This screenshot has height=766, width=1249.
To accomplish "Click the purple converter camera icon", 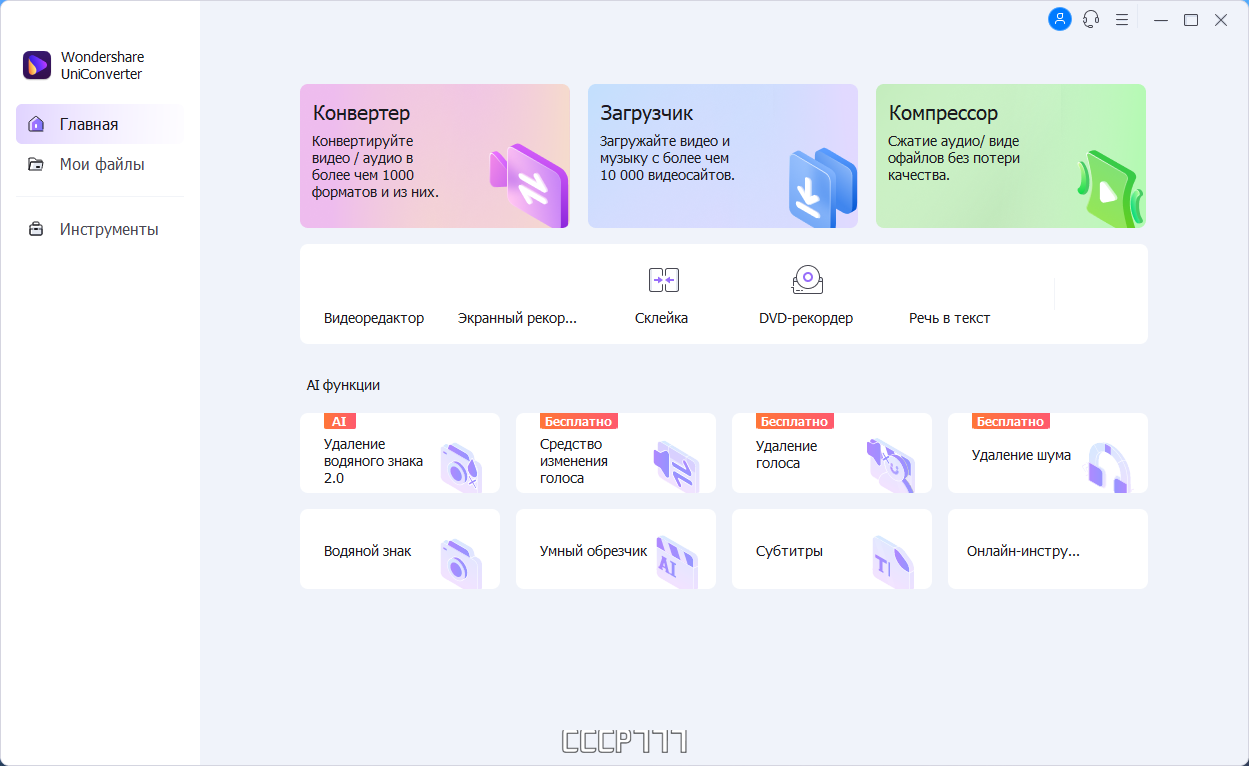I will [x=529, y=188].
